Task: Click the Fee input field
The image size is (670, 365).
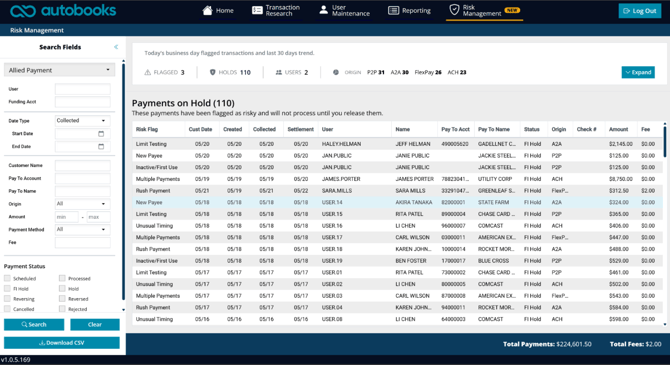Action: 82,242
